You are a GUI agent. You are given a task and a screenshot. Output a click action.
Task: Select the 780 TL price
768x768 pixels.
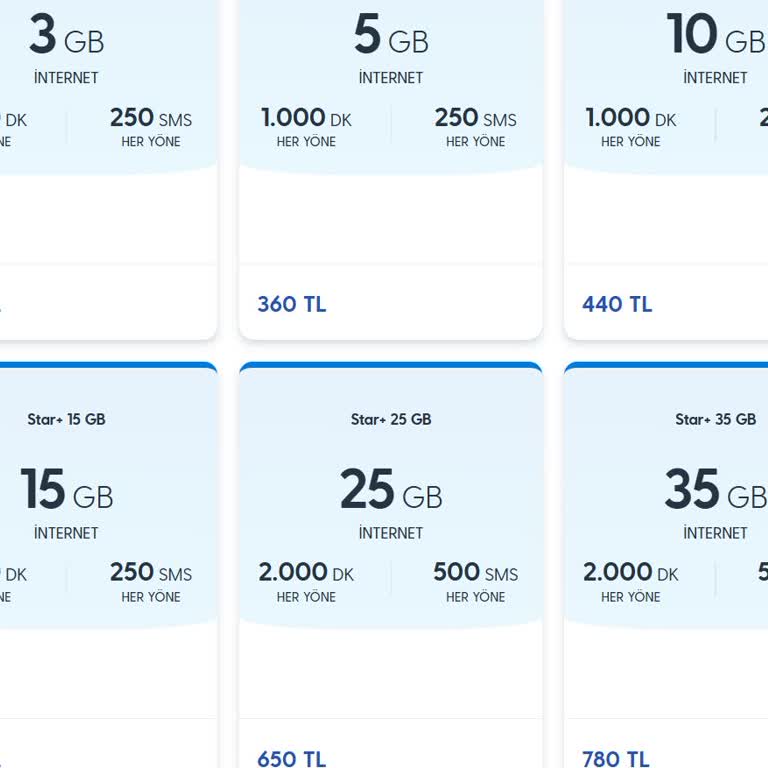click(x=616, y=759)
